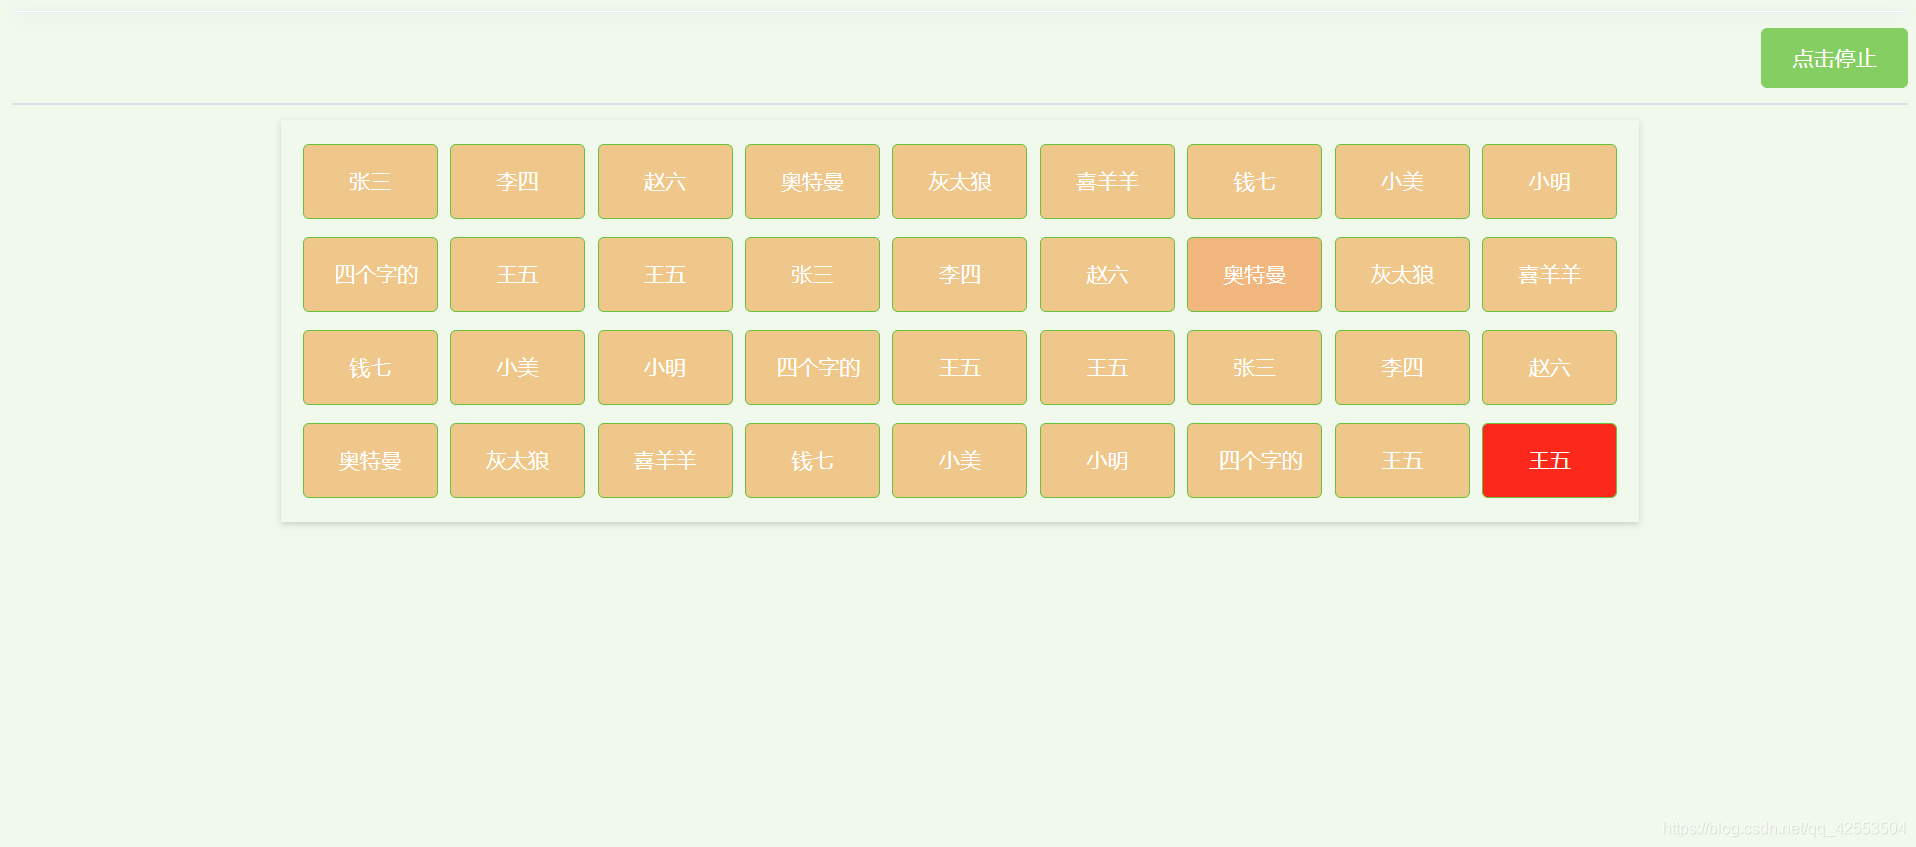Select 张三 card in the first row
Image resolution: width=1916 pixels, height=847 pixels.
(370, 181)
